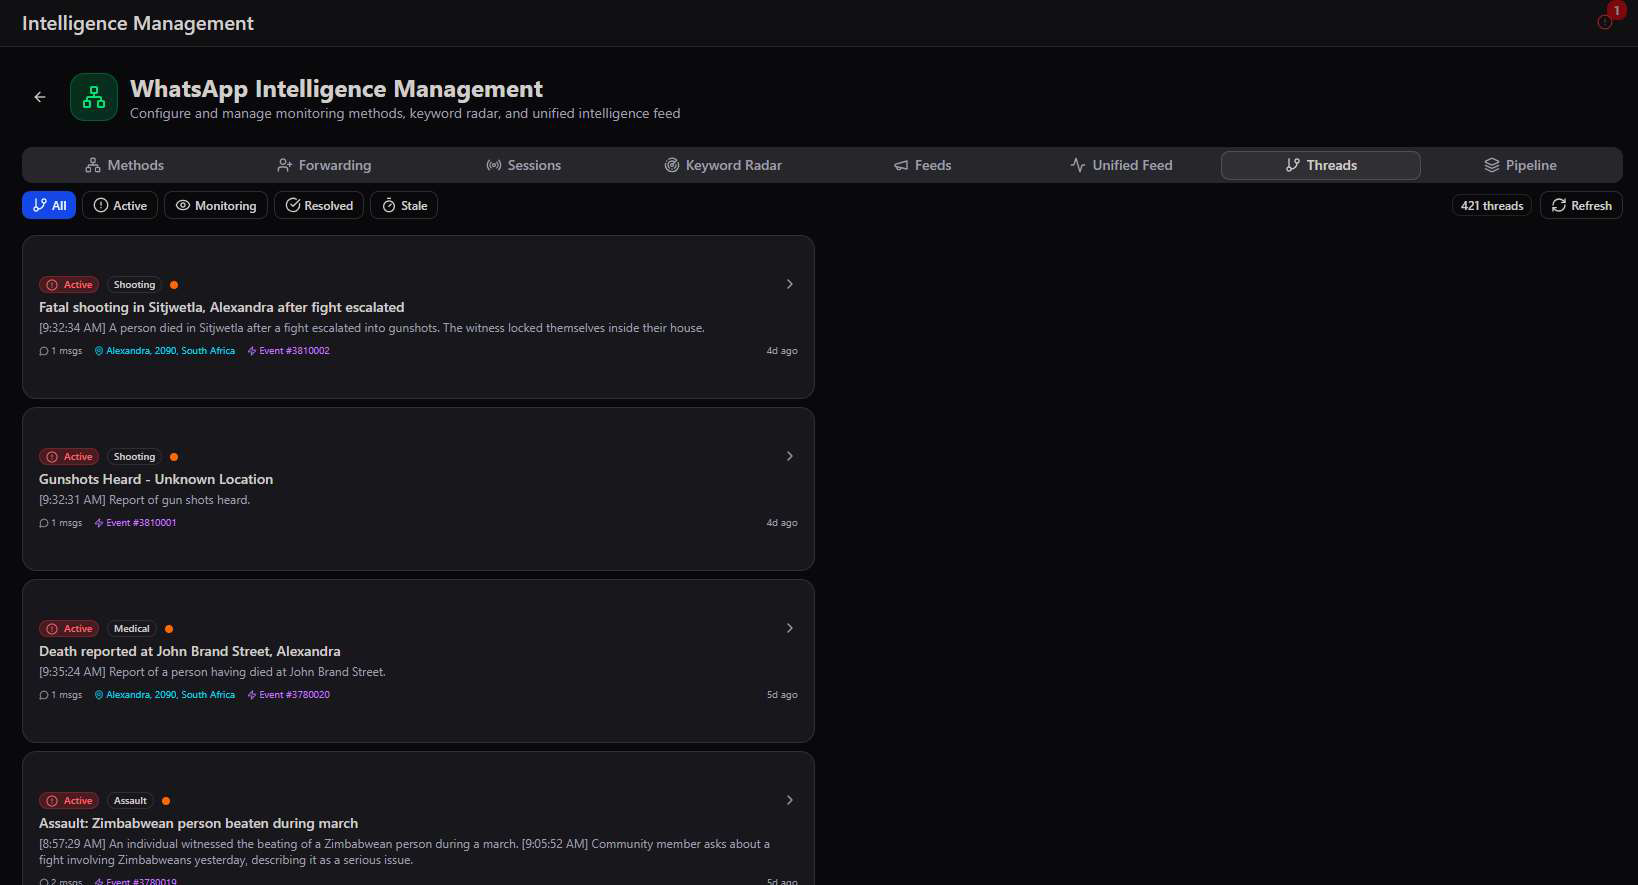Screen dimensions: 1638x885
Task: Filter threads by All
Action: click(x=49, y=205)
